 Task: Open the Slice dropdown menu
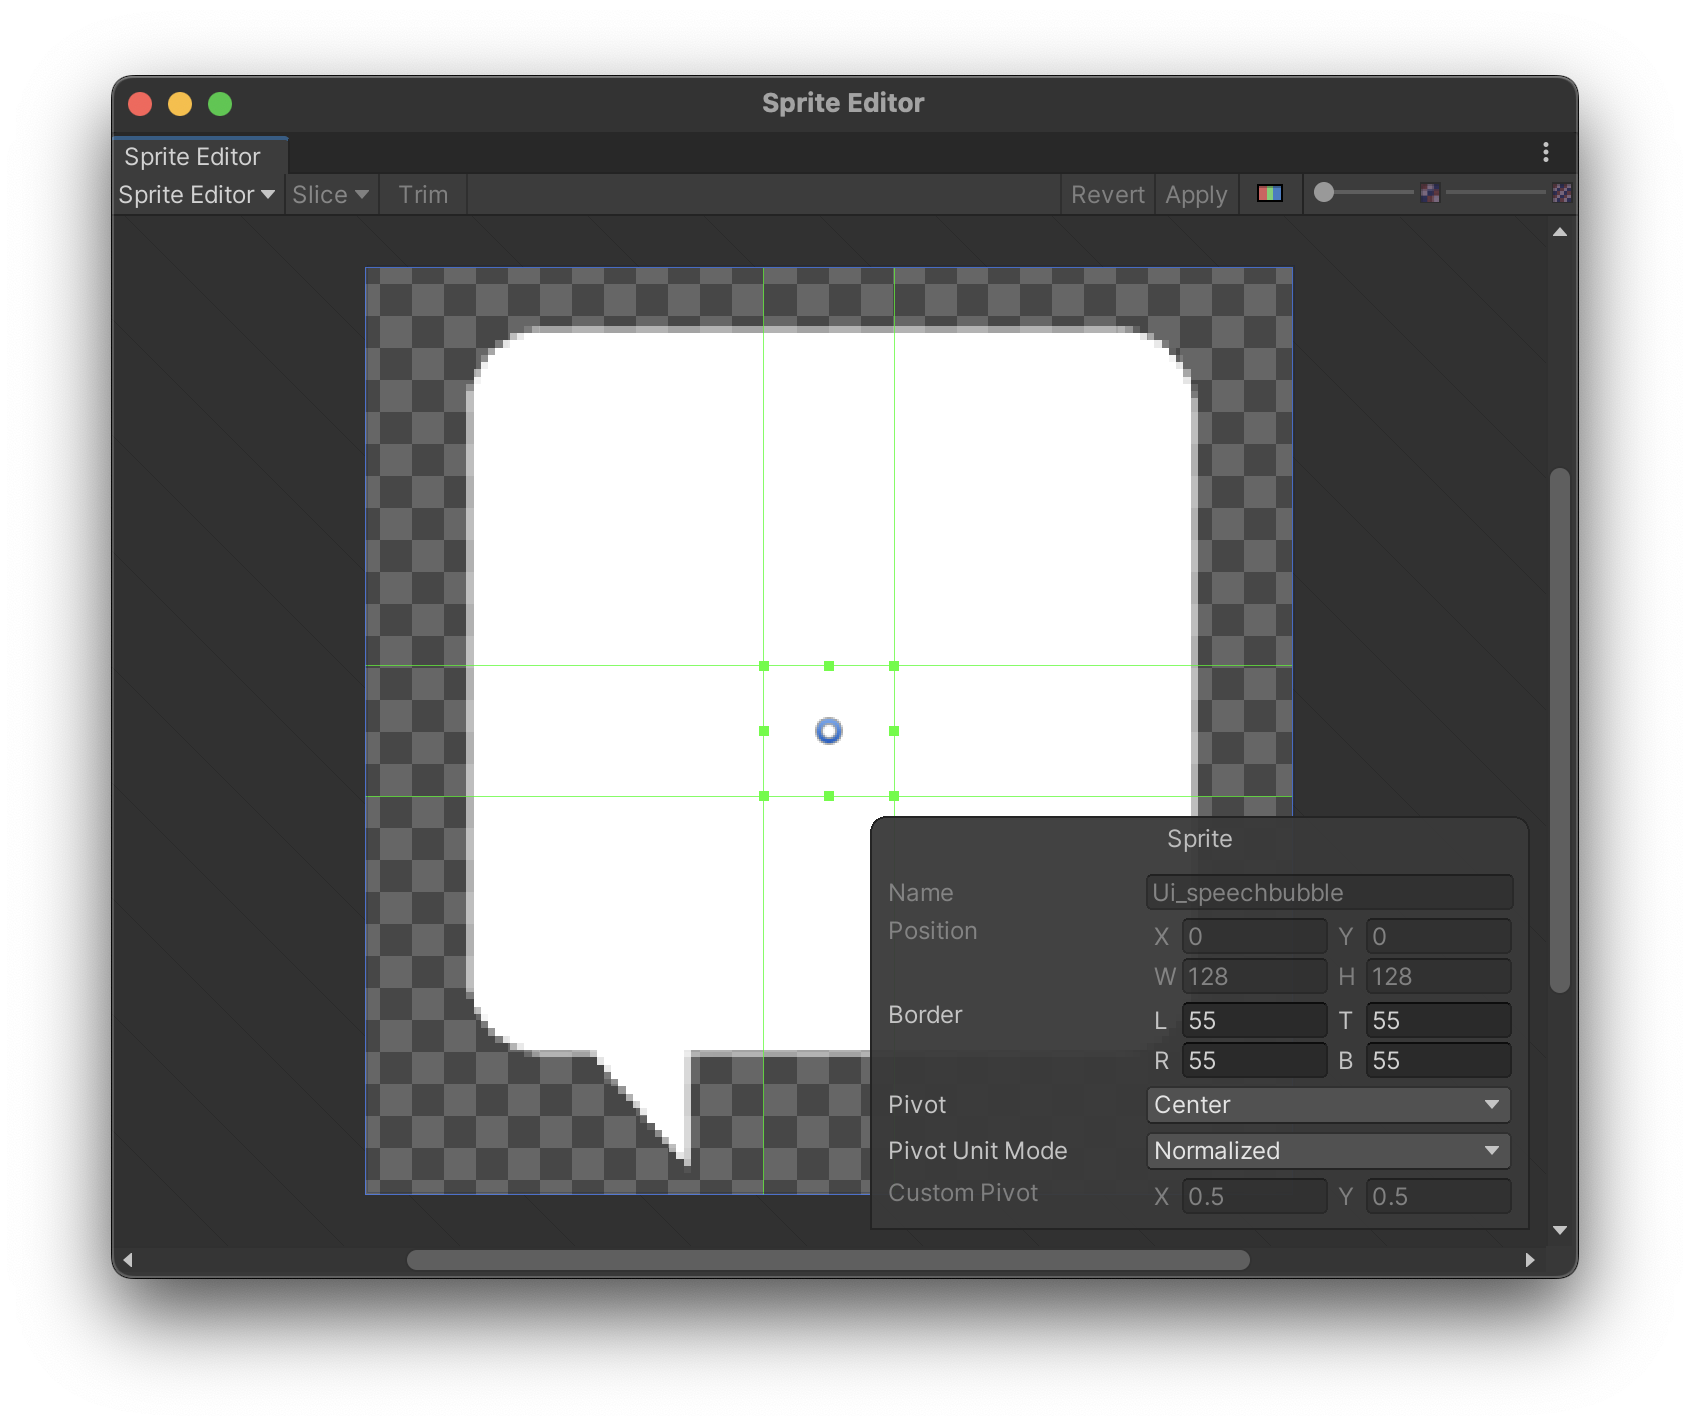[x=330, y=195]
